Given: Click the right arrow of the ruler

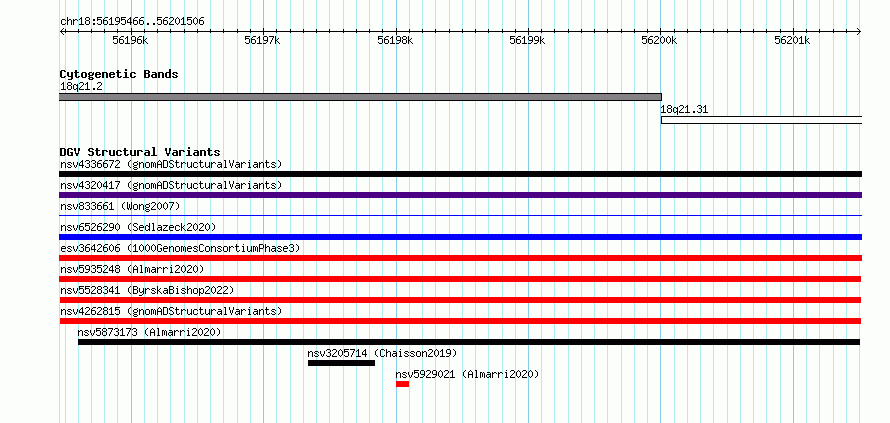Looking at the screenshot, I should point(859,32).
